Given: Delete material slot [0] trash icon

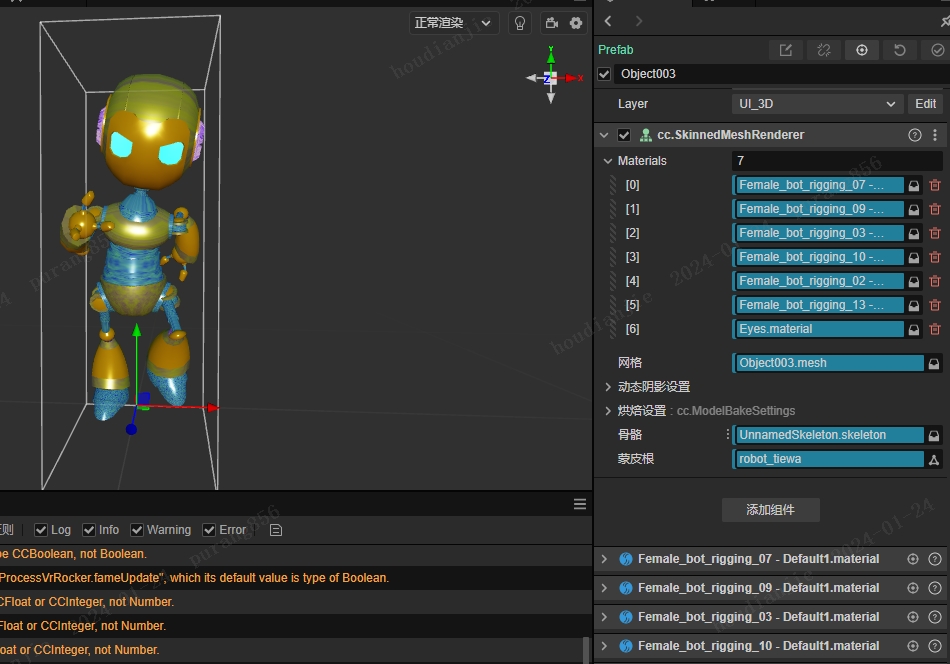Looking at the screenshot, I should point(935,185).
